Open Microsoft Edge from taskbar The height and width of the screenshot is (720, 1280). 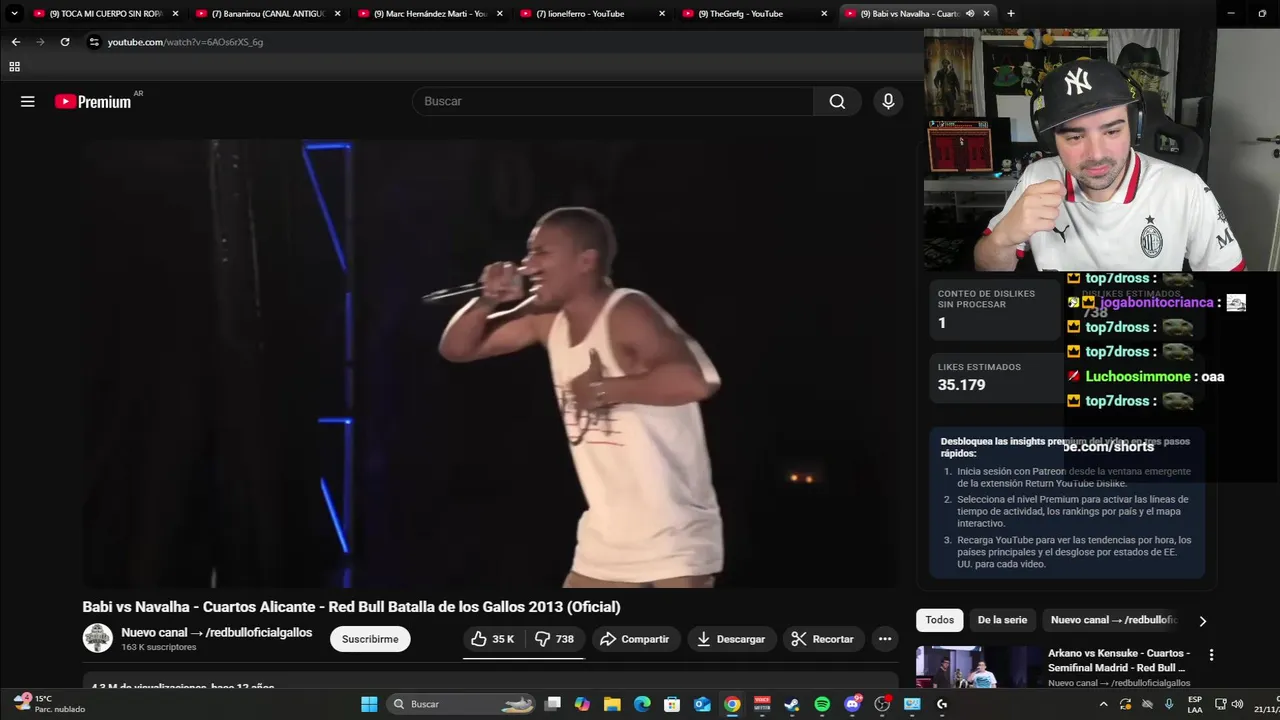point(642,704)
